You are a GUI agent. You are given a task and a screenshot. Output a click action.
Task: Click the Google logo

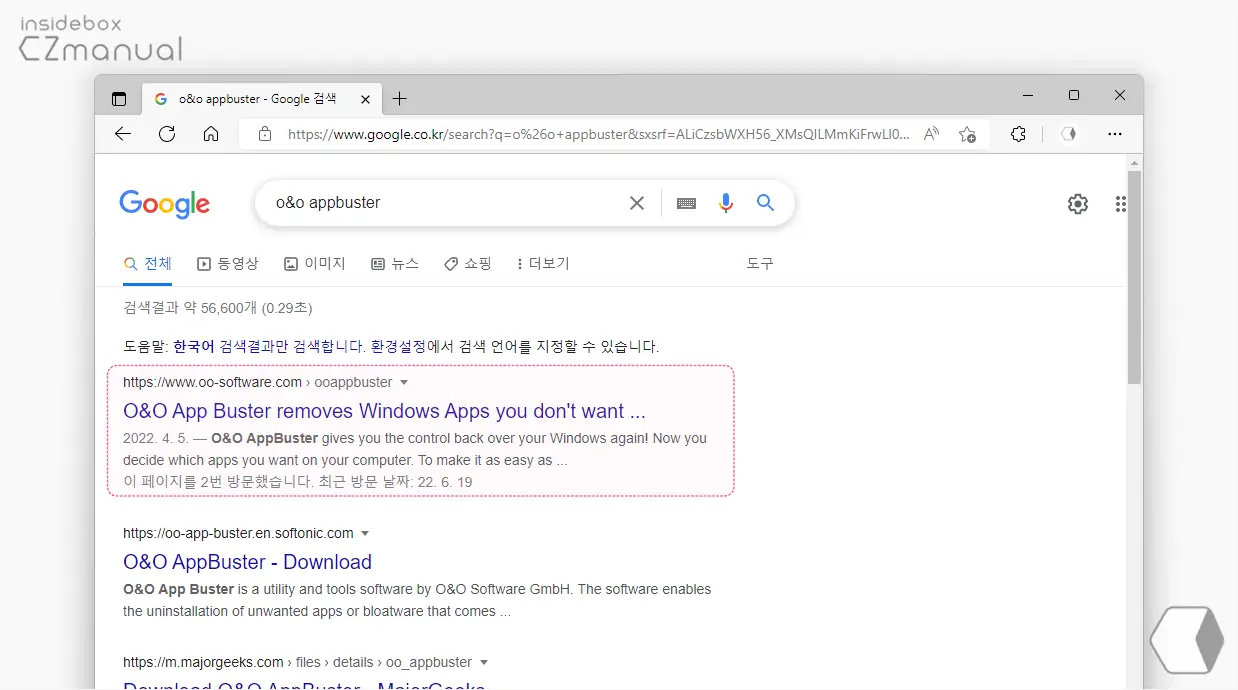click(x=165, y=203)
